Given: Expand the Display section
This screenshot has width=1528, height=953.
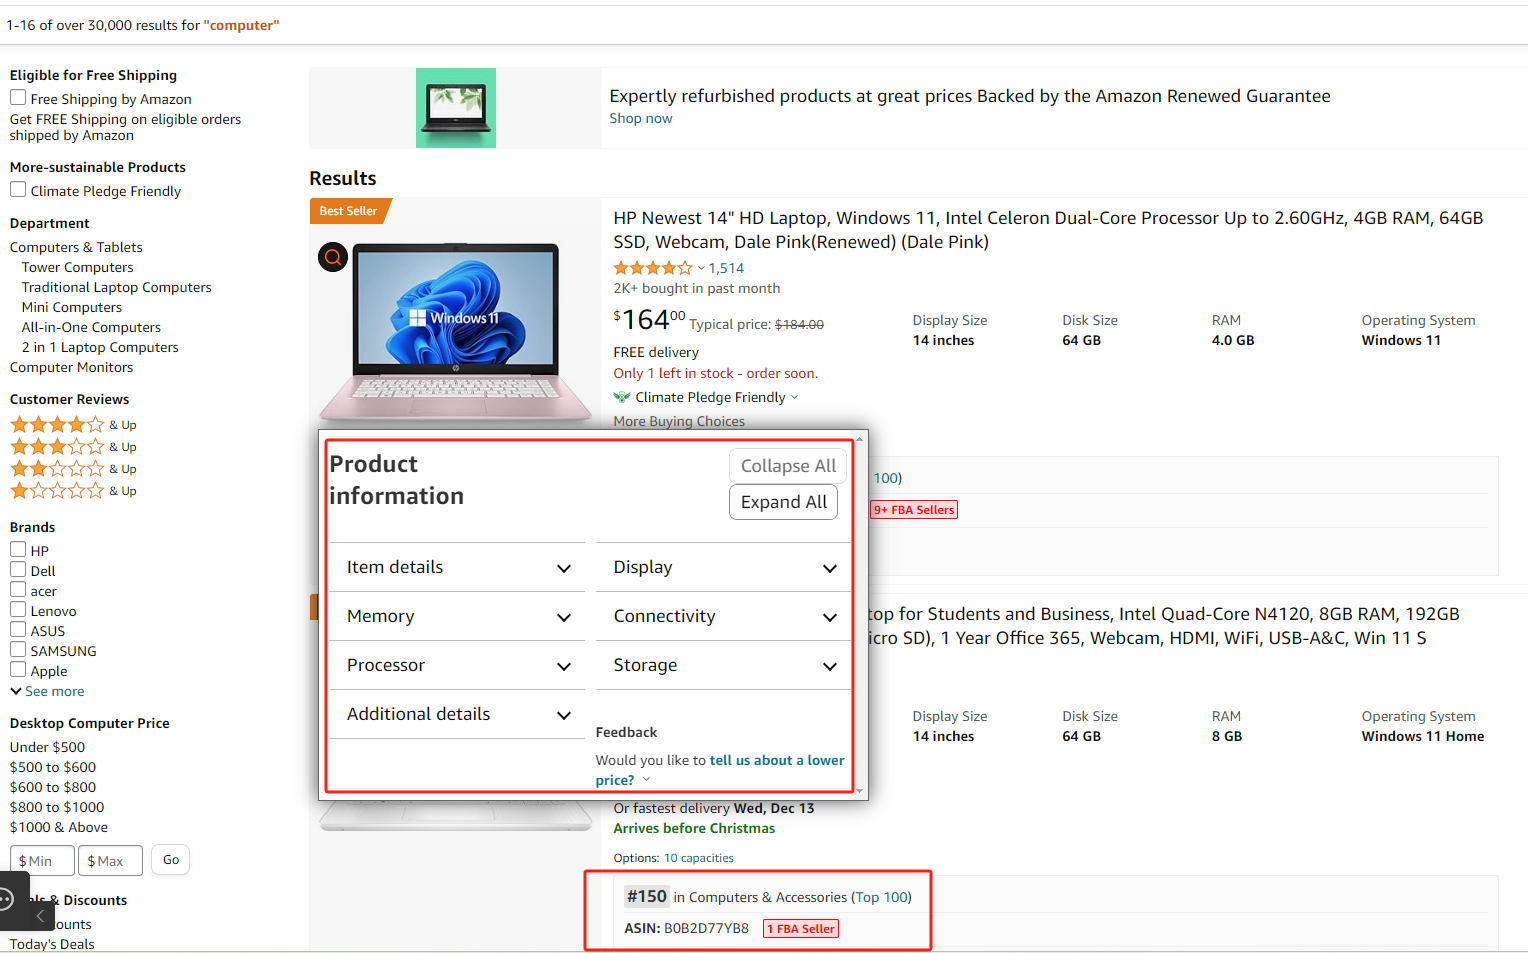Looking at the screenshot, I should tap(724, 567).
